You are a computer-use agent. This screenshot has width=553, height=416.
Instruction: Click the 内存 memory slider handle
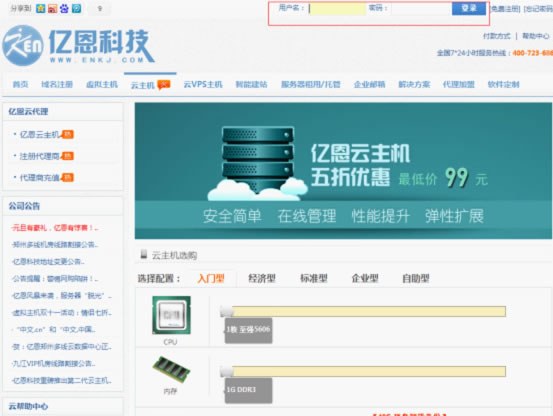click(226, 371)
